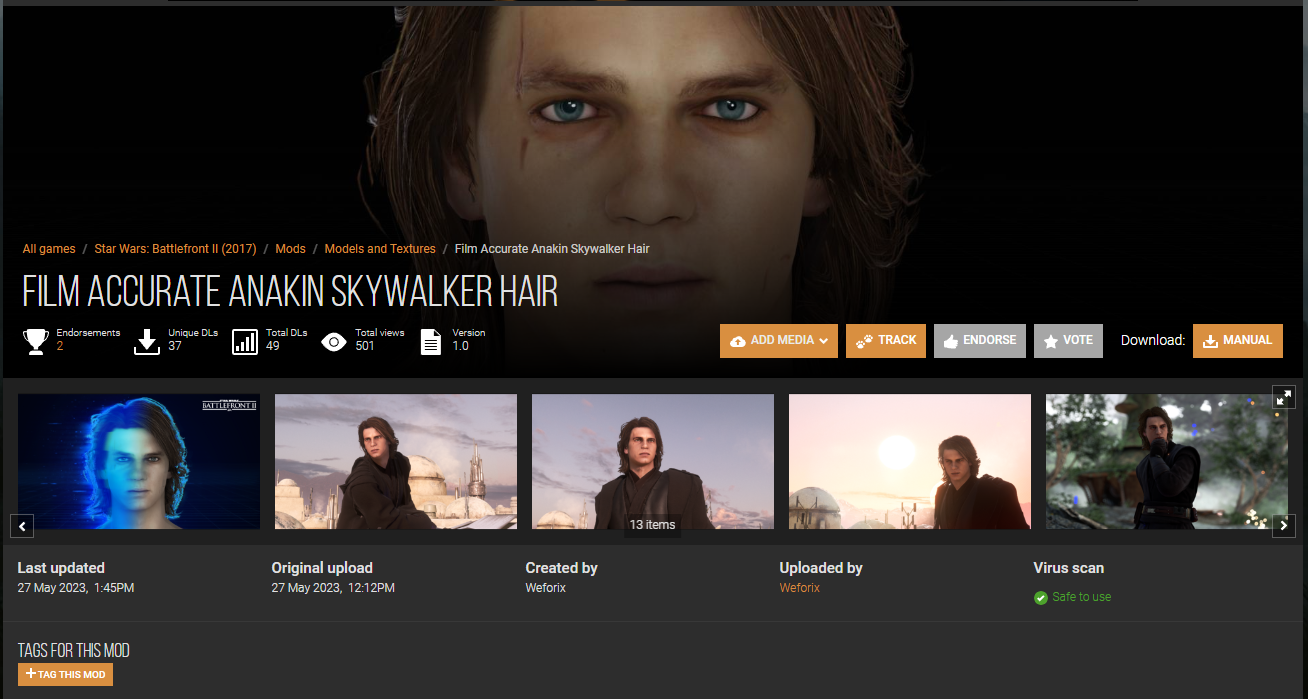Open the All games breadcrumb
This screenshot has height=699, width=1308.
click(49, 249)
